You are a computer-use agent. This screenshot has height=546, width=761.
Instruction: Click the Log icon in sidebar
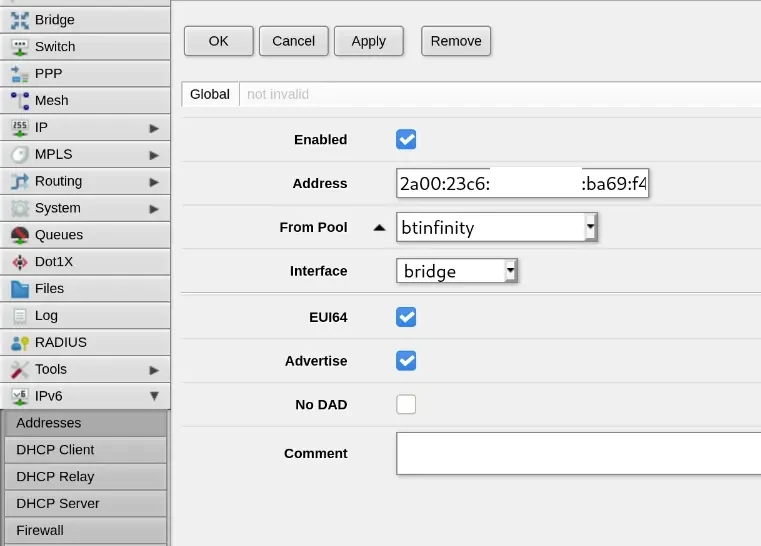[19, 316]
